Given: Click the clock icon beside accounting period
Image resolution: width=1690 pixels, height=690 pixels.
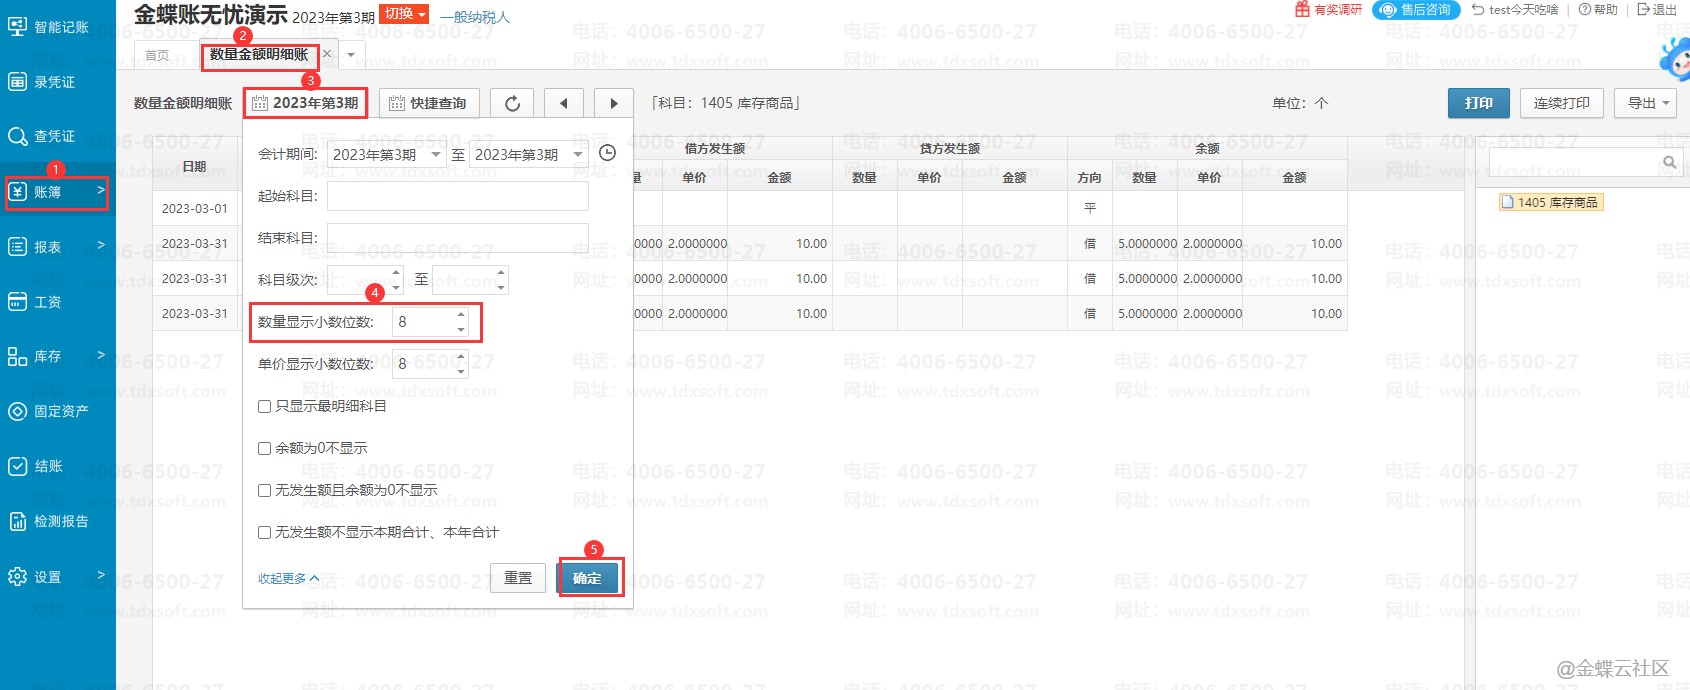Looking at the screenshot, I should point(607,153).
